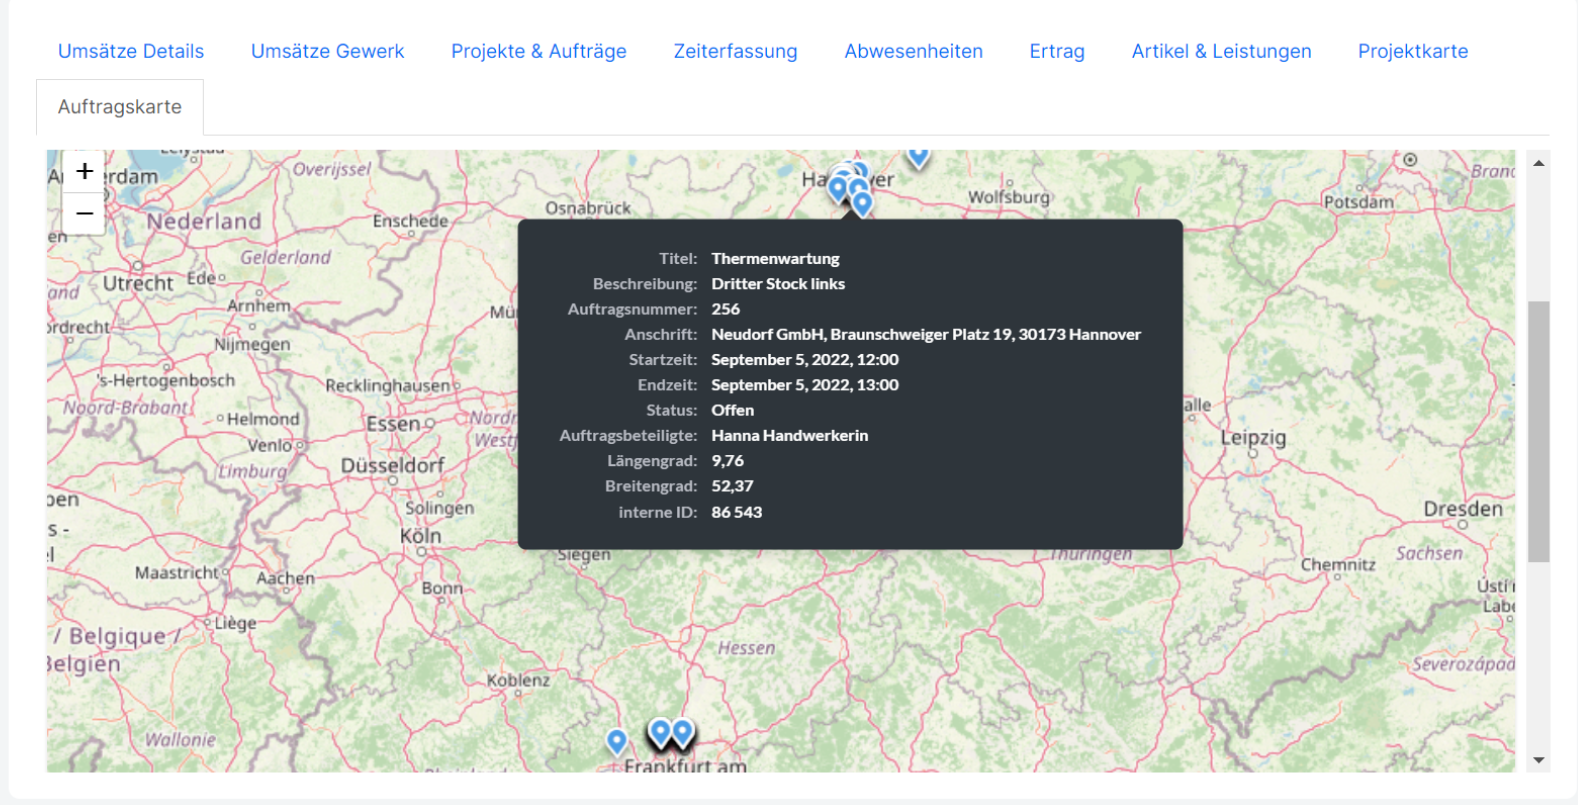Click the description Dritter Stock links

click(778, 283)
